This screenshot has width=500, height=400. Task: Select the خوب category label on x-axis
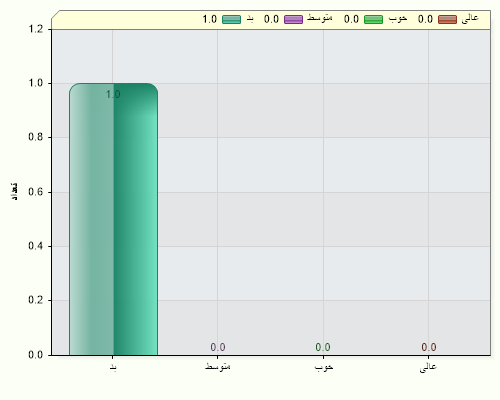pyautogui.click(x=324, y=367)
